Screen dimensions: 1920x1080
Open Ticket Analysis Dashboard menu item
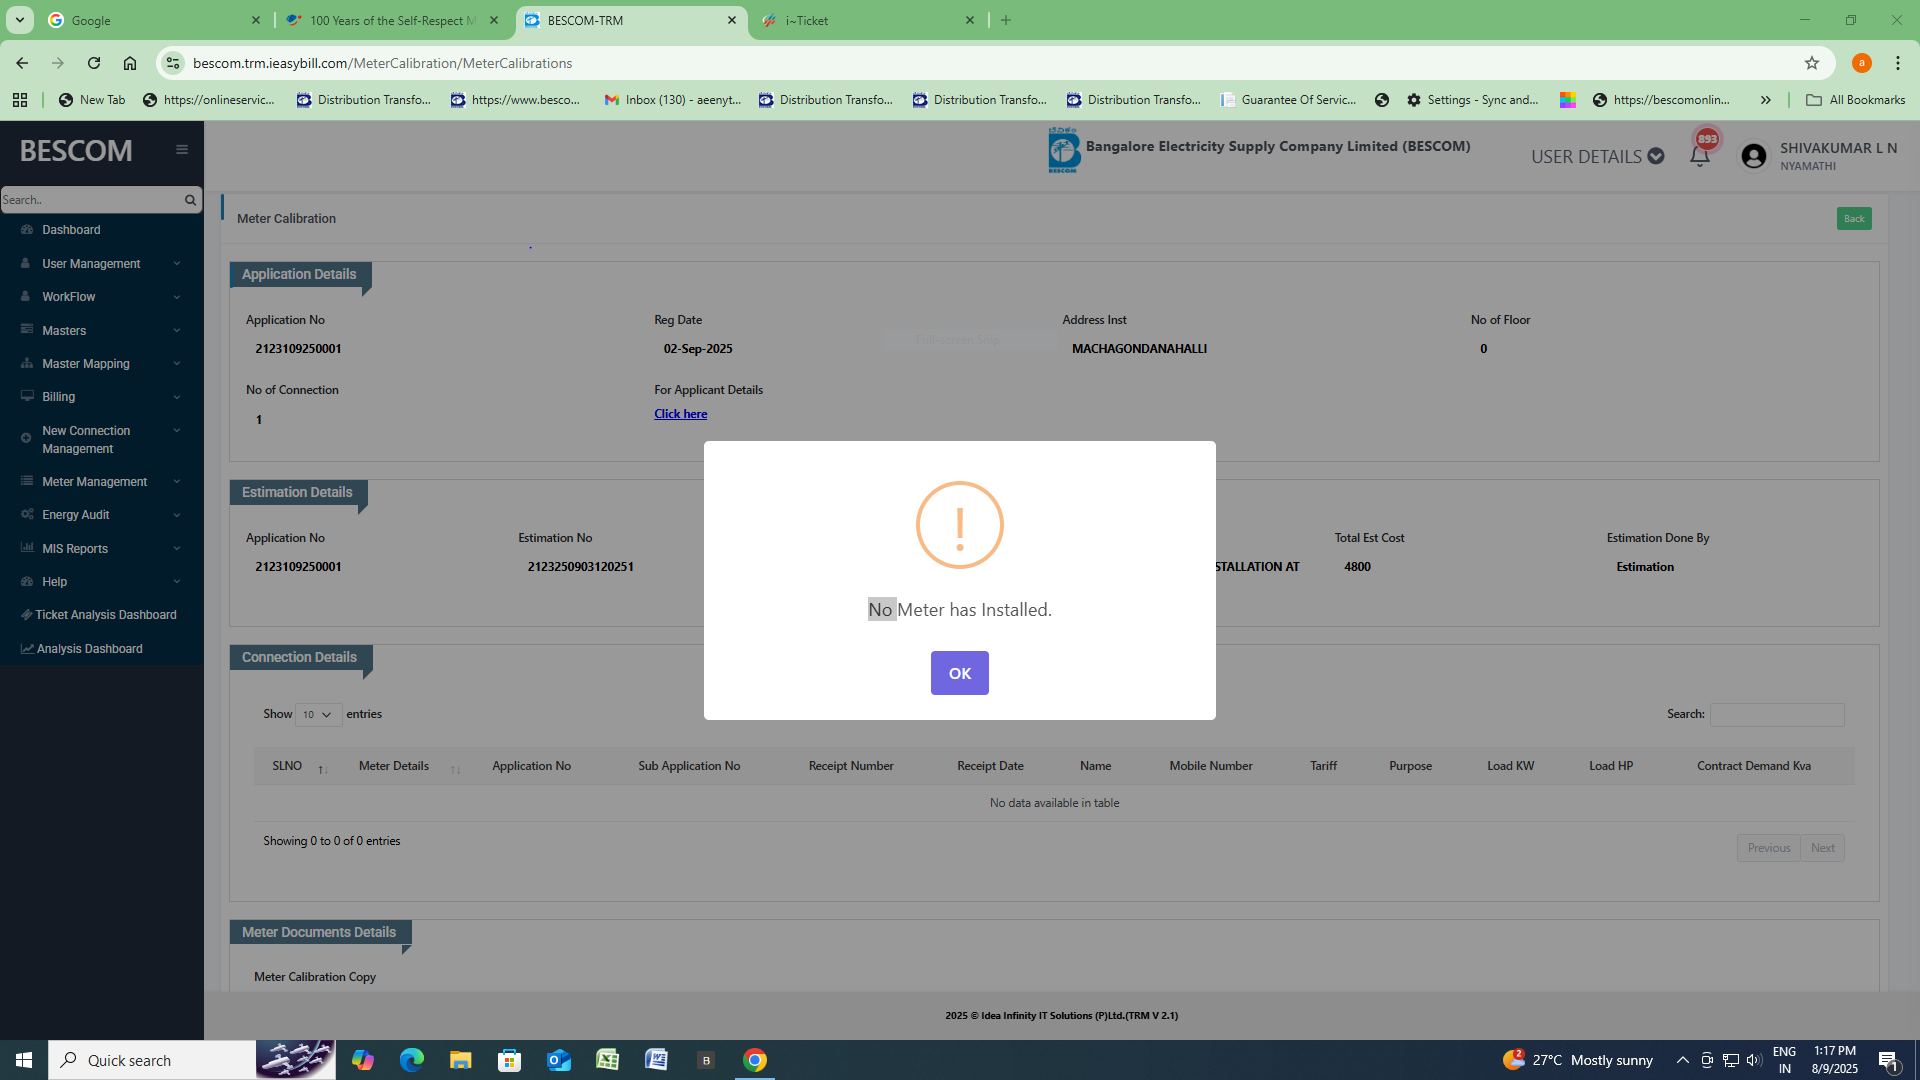tap(105, 615)
